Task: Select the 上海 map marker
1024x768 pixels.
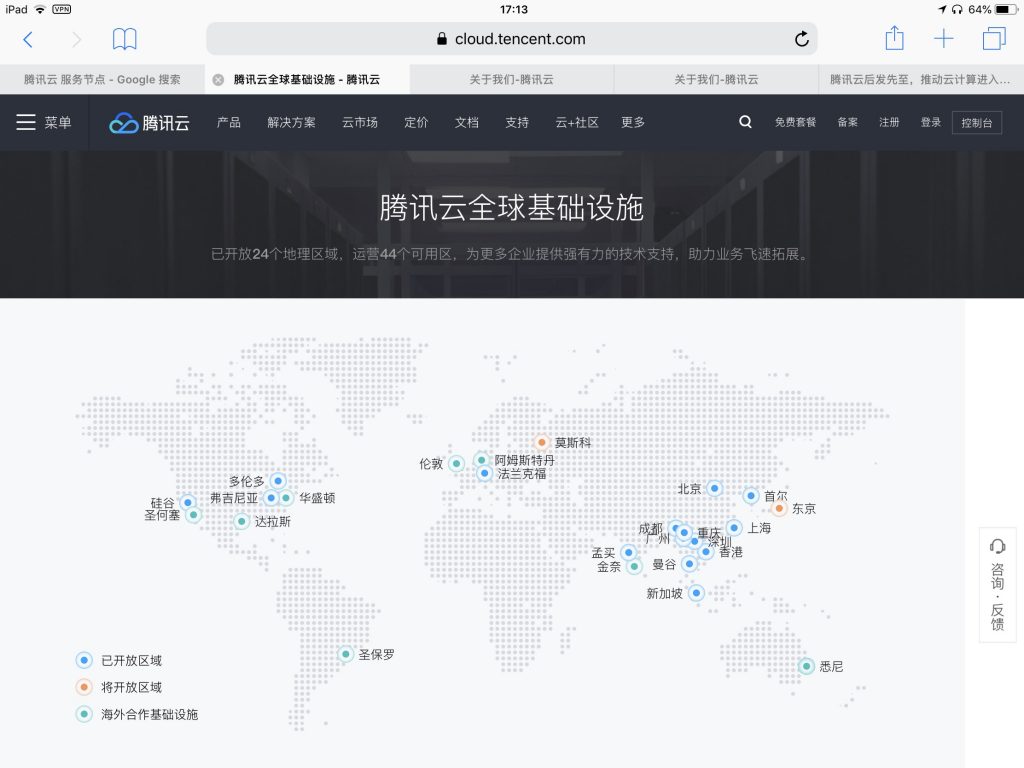Action: pos(734,527)
